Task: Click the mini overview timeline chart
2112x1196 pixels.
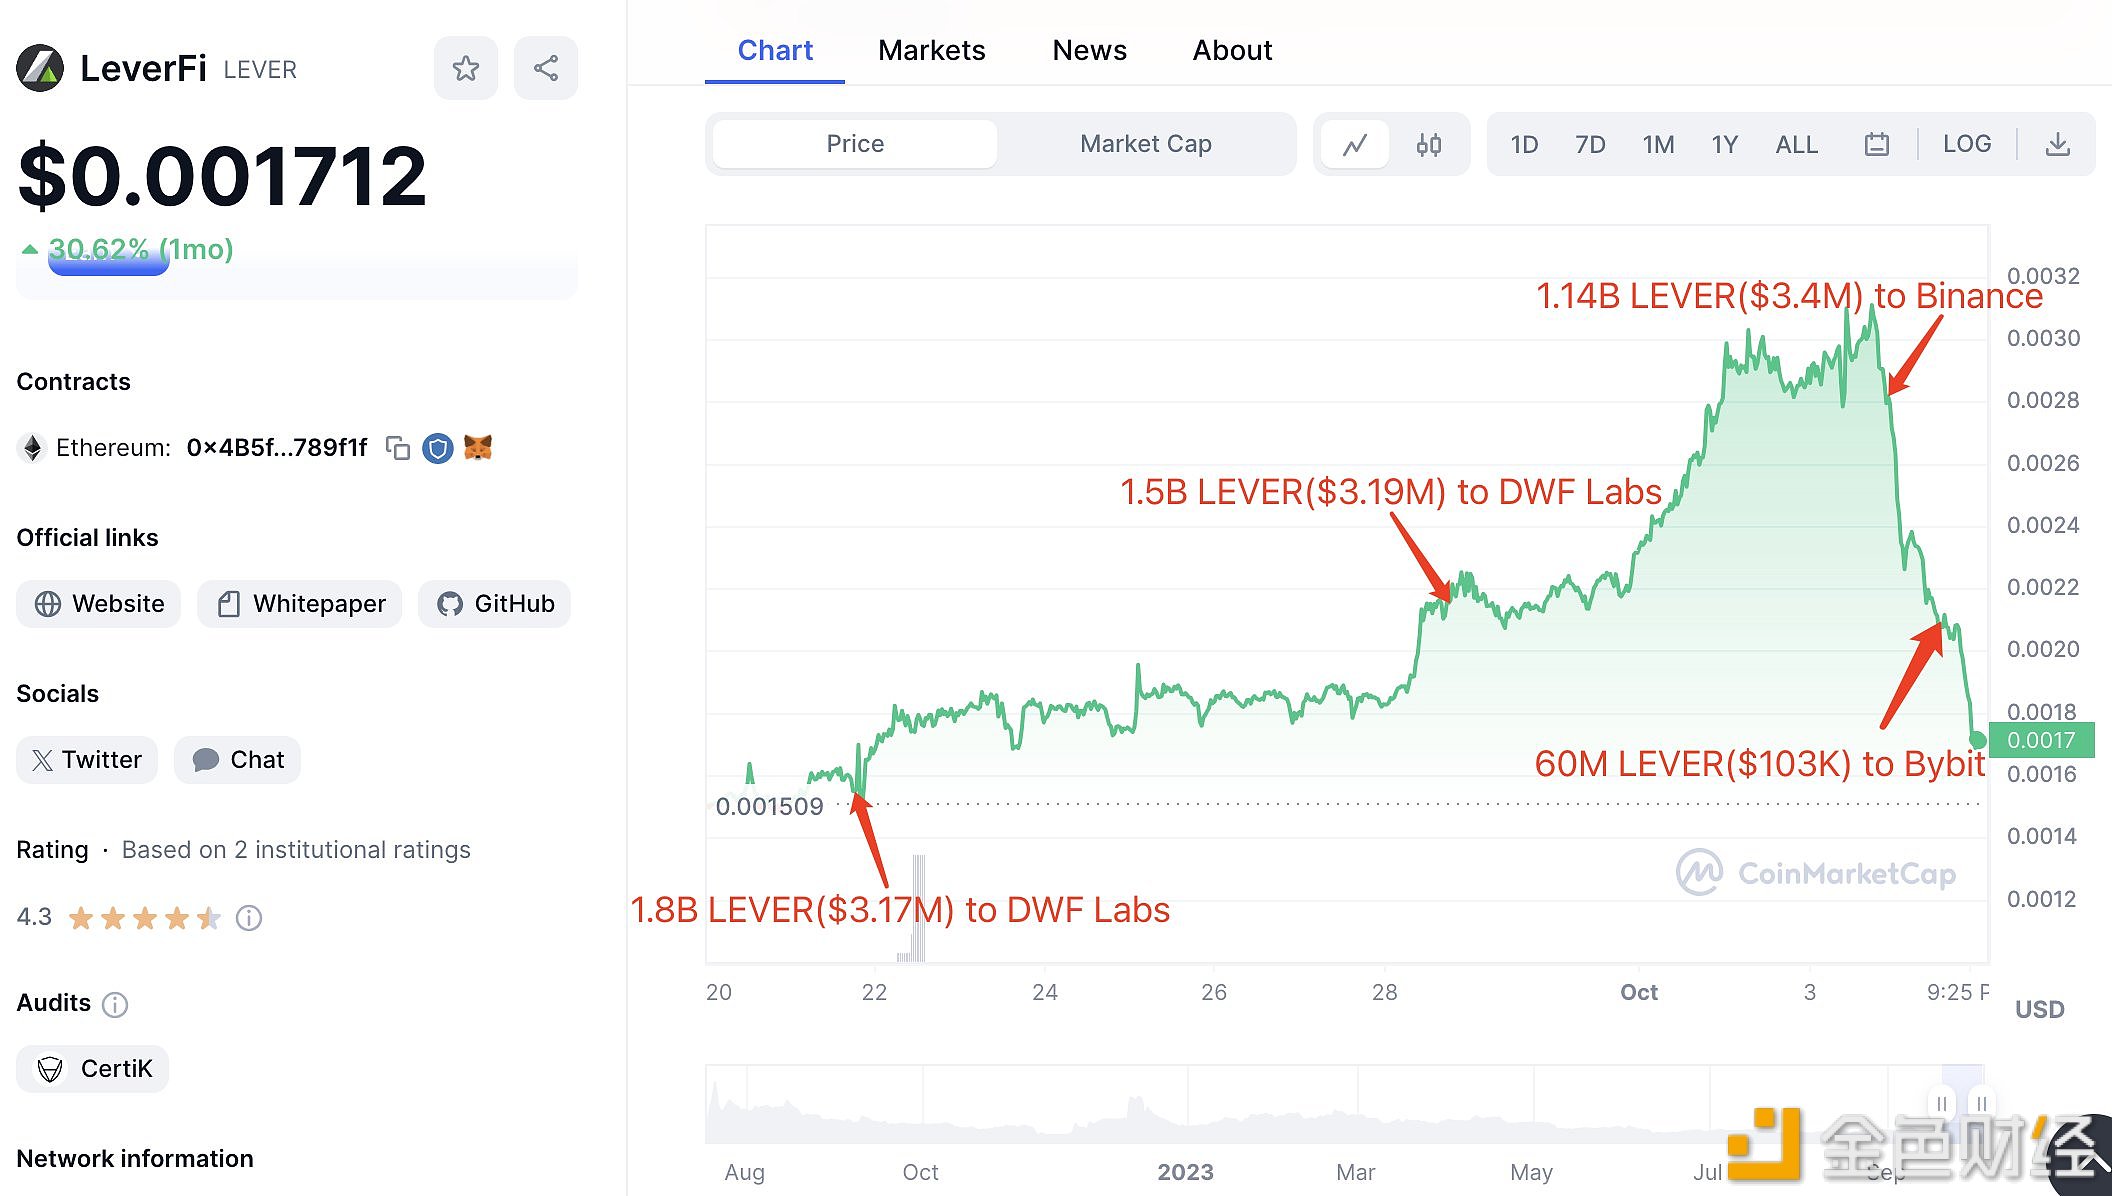Action: click(x=1344, y=1104)
